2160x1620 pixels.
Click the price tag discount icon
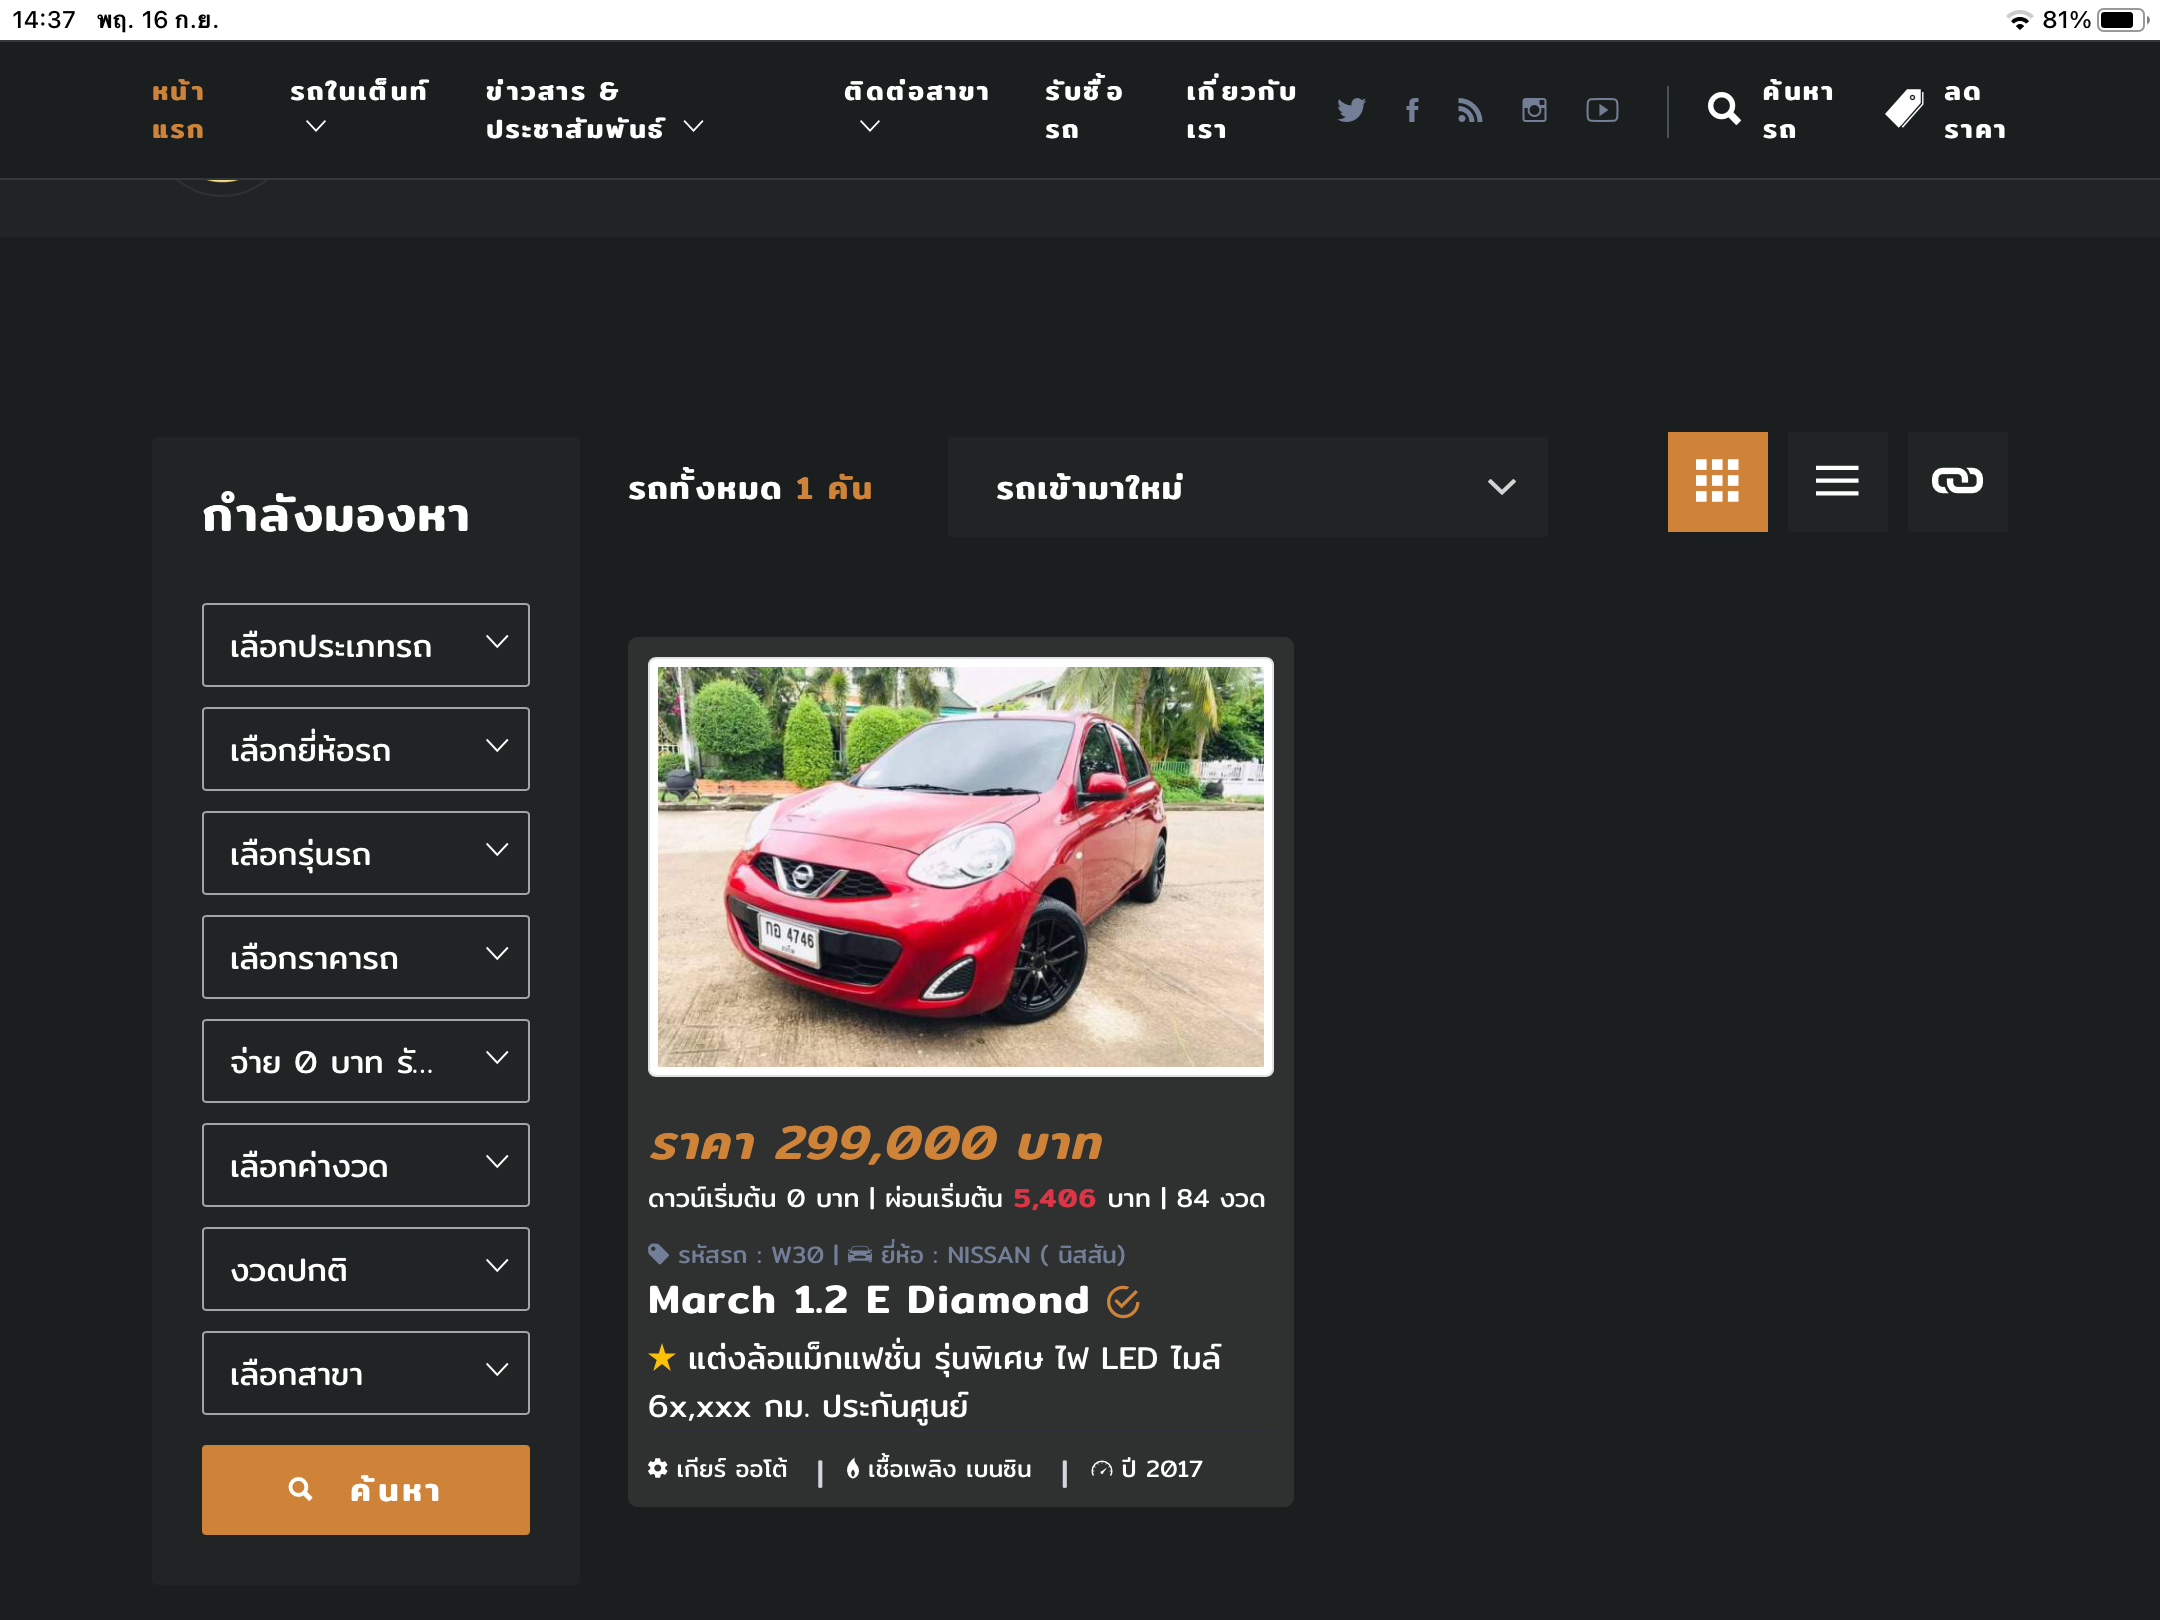click(x=1905, y=108)
